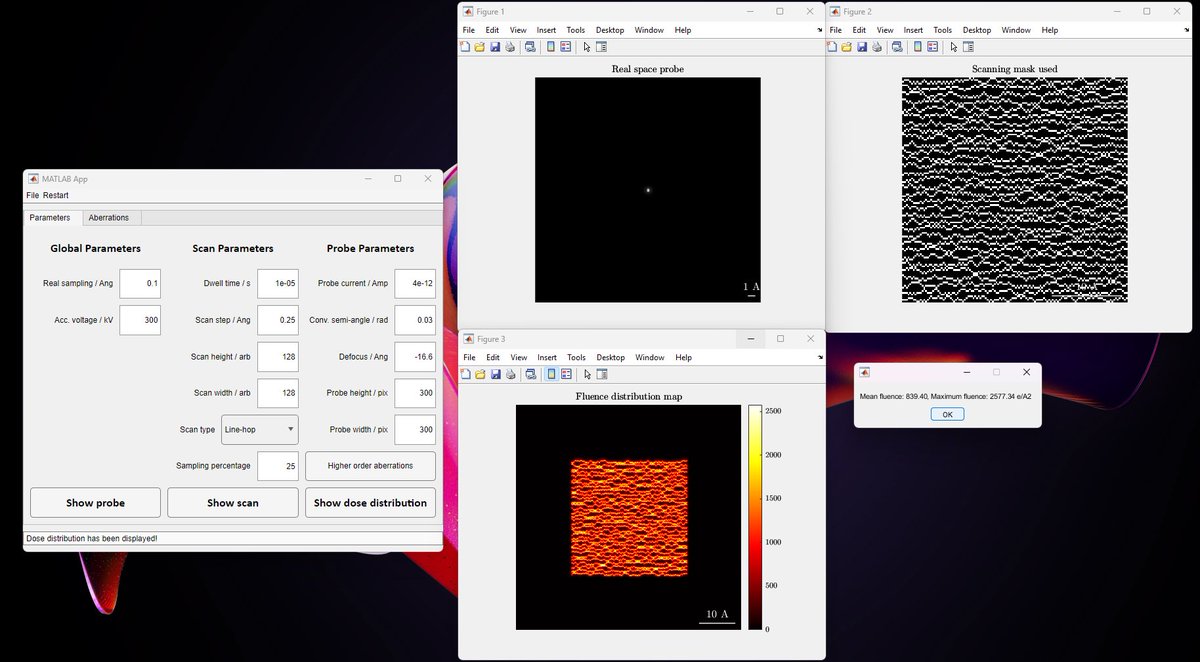Open File menu in MATLAB App window
The width and height of the screenshot is (1200, 662).
32,195
